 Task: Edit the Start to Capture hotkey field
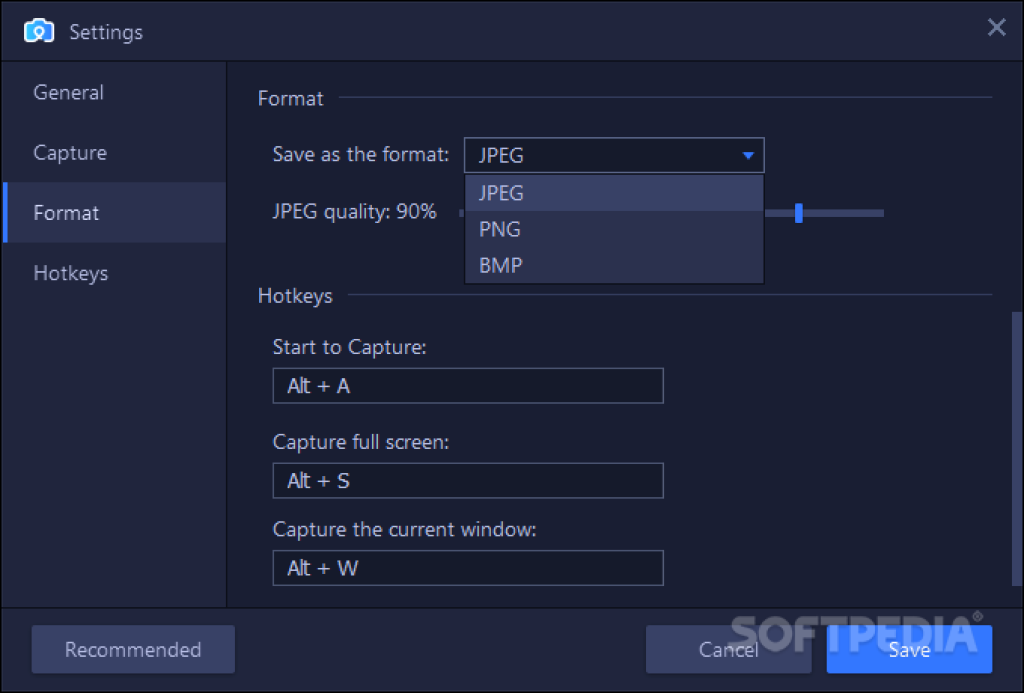(468, 386)
